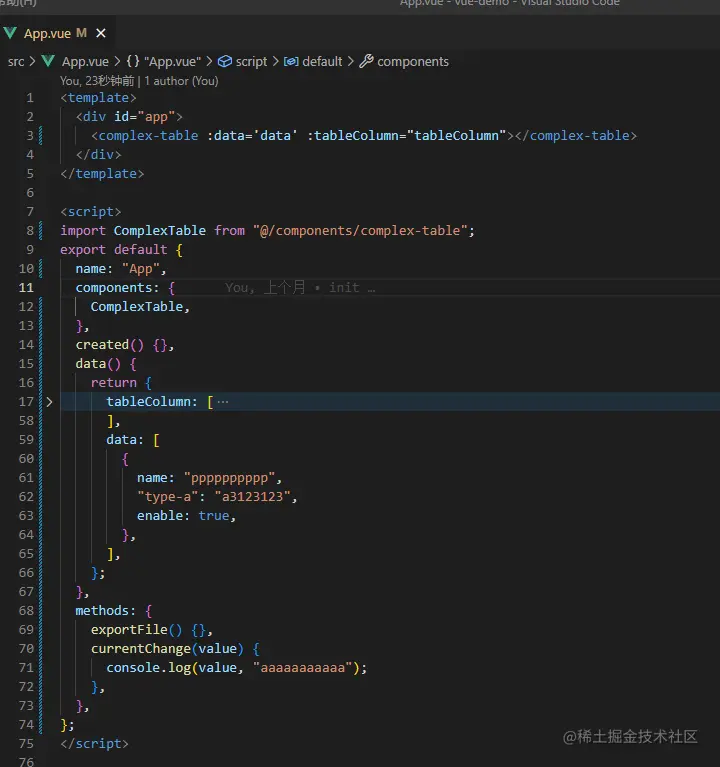Click the Vue logo icon in the tab
The width and height of the screenshot is (720, 767).
10,33
